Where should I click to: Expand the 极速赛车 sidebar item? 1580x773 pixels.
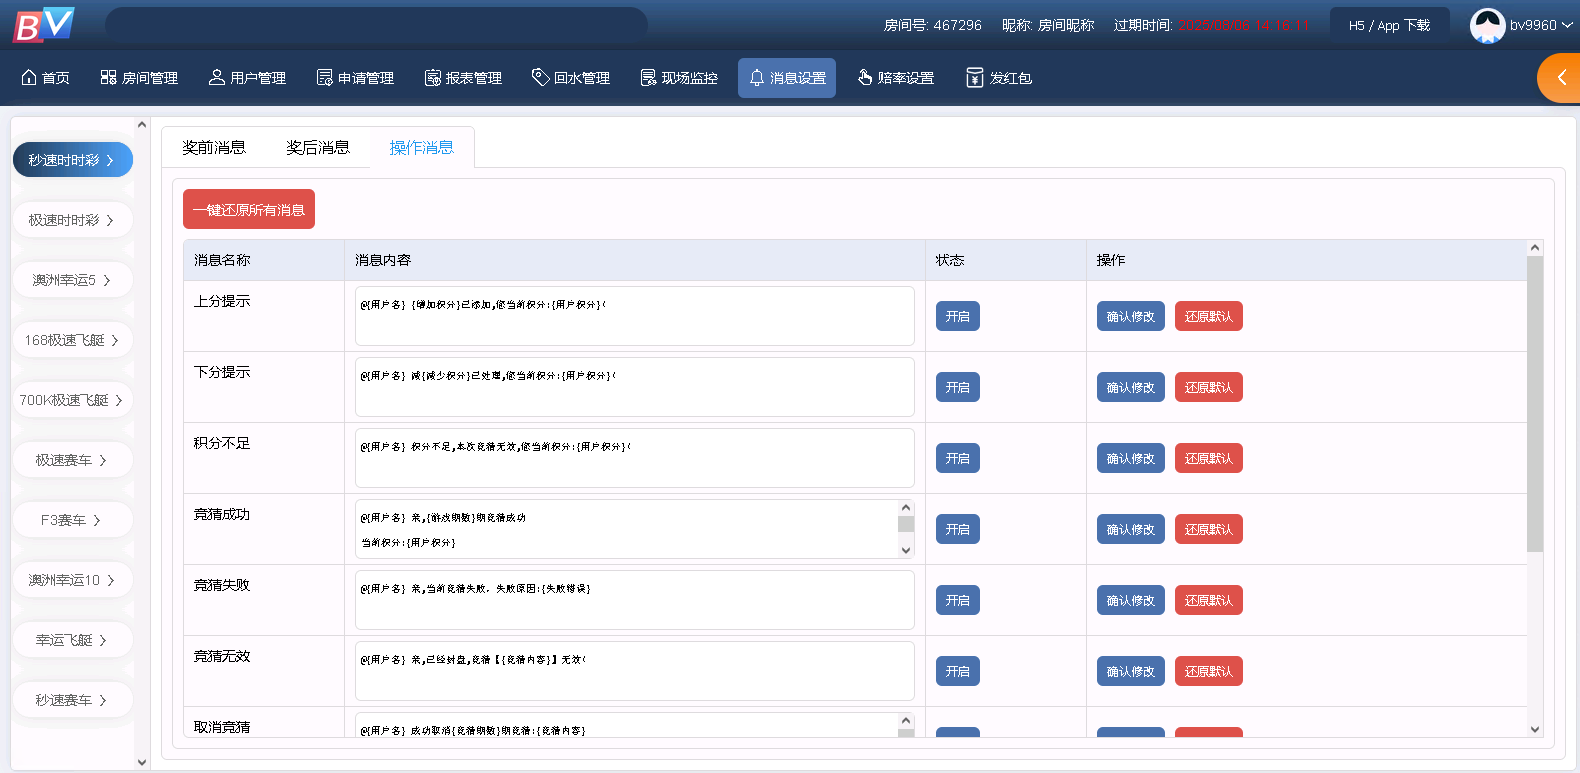pyautogui.click(x=72, y=460)
